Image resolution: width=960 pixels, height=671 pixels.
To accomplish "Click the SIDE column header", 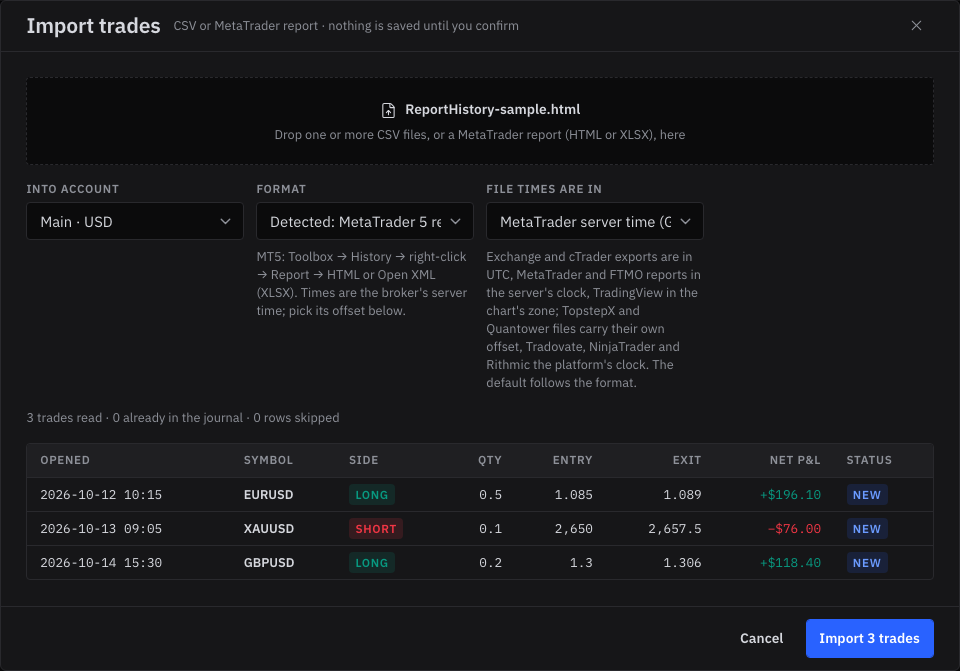I will [x=364, y=460].
